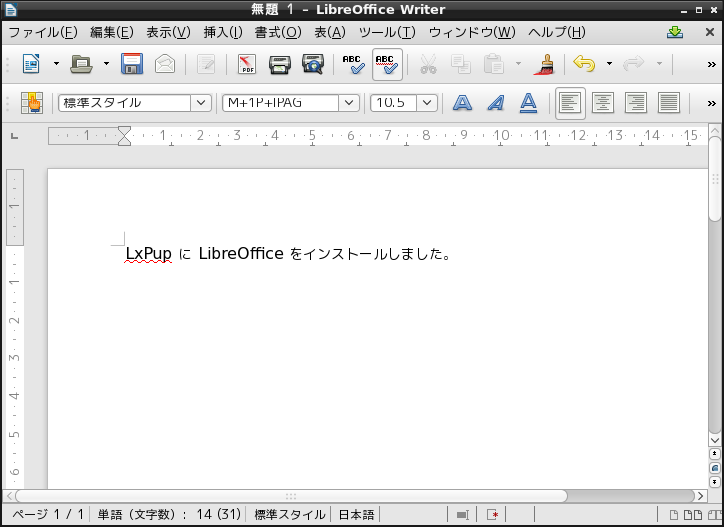Click the Copy icon
Viewport: 724px width, 527px height.
[x=461, y=64]
